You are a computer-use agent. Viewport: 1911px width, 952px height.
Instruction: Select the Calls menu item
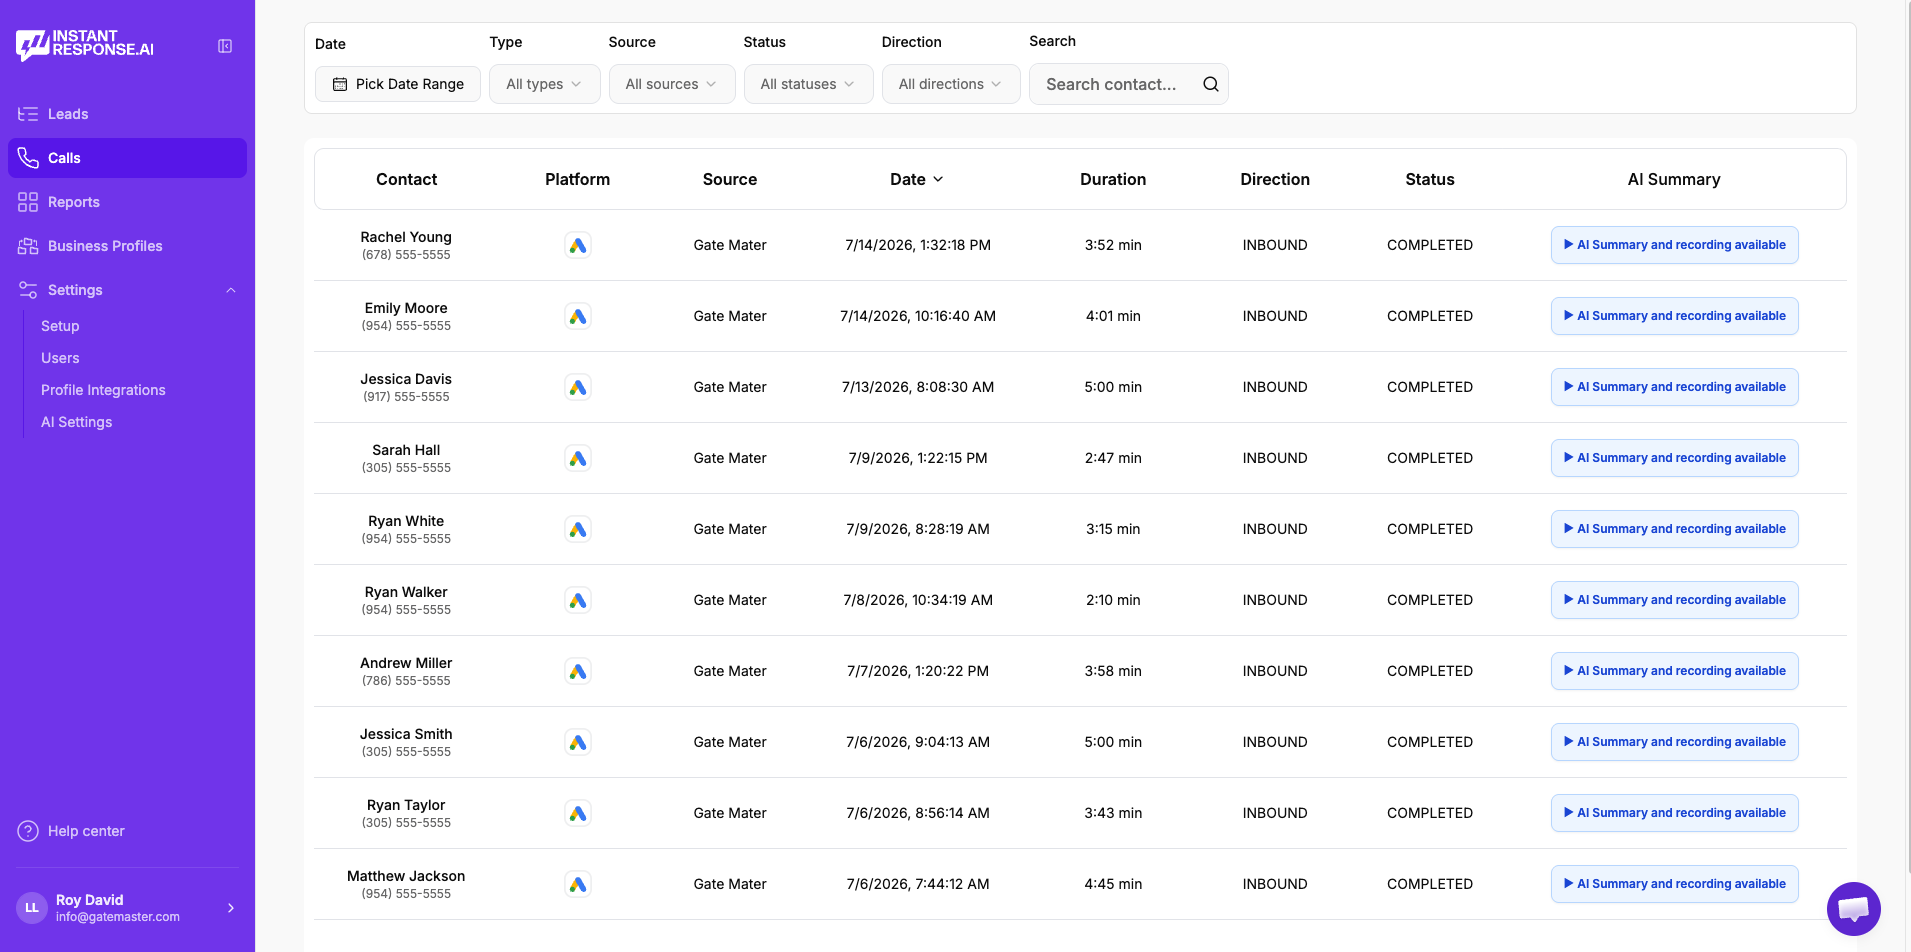(x=127, y=158)
